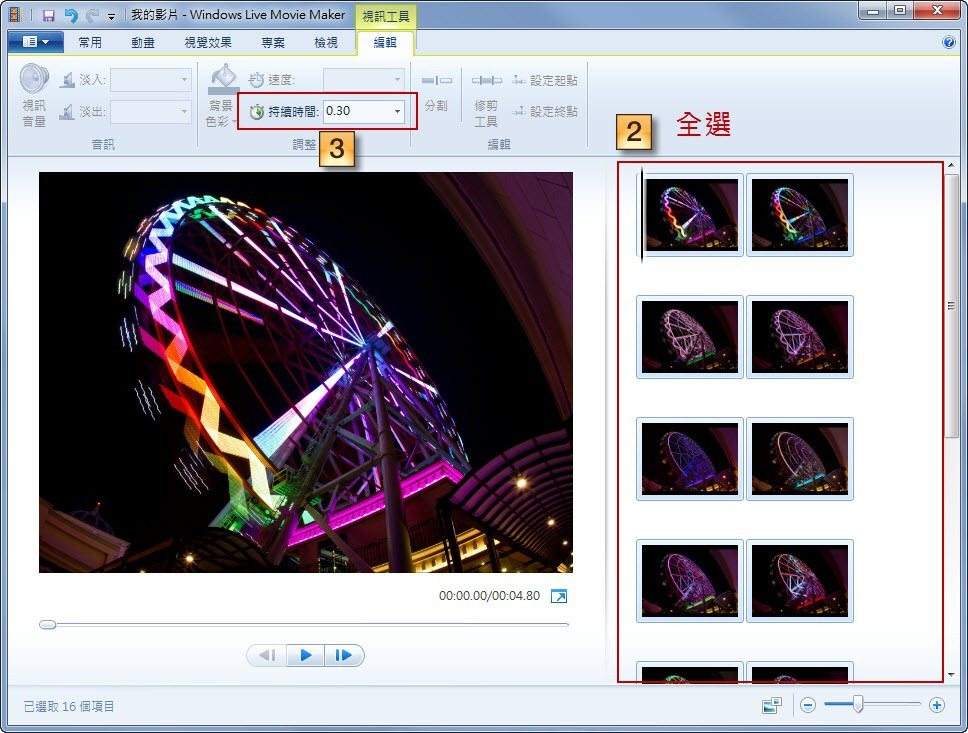Select the 視訊音量 video volume icon

31,90
